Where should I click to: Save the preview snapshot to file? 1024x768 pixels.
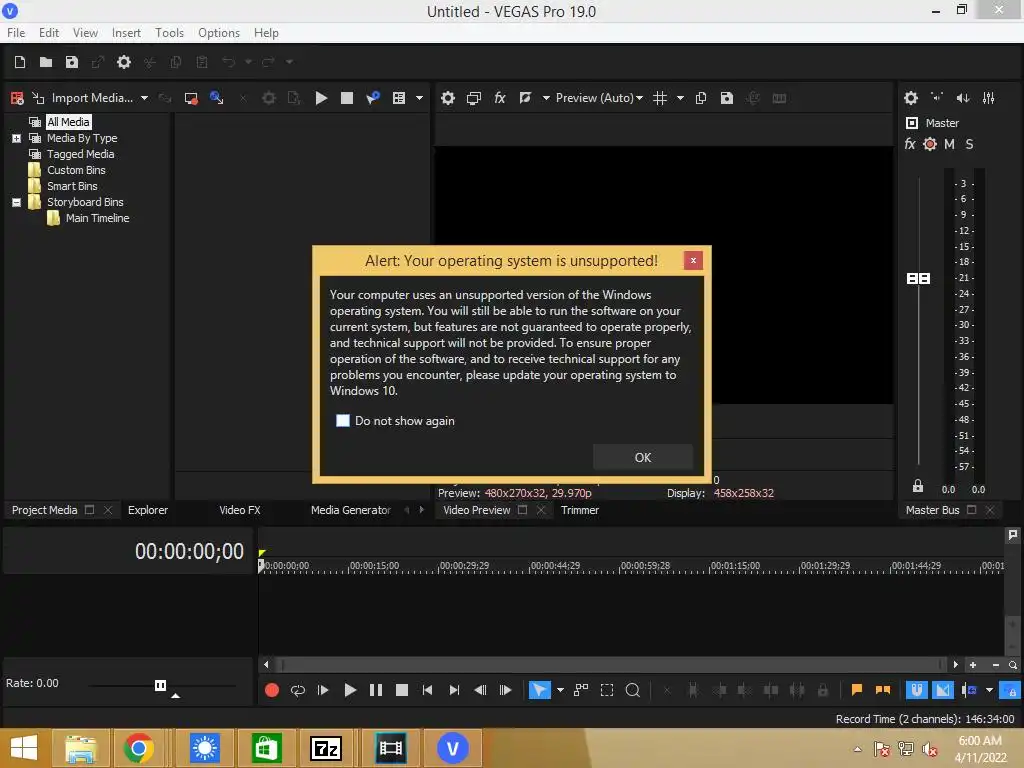click(x=727, y=98)
